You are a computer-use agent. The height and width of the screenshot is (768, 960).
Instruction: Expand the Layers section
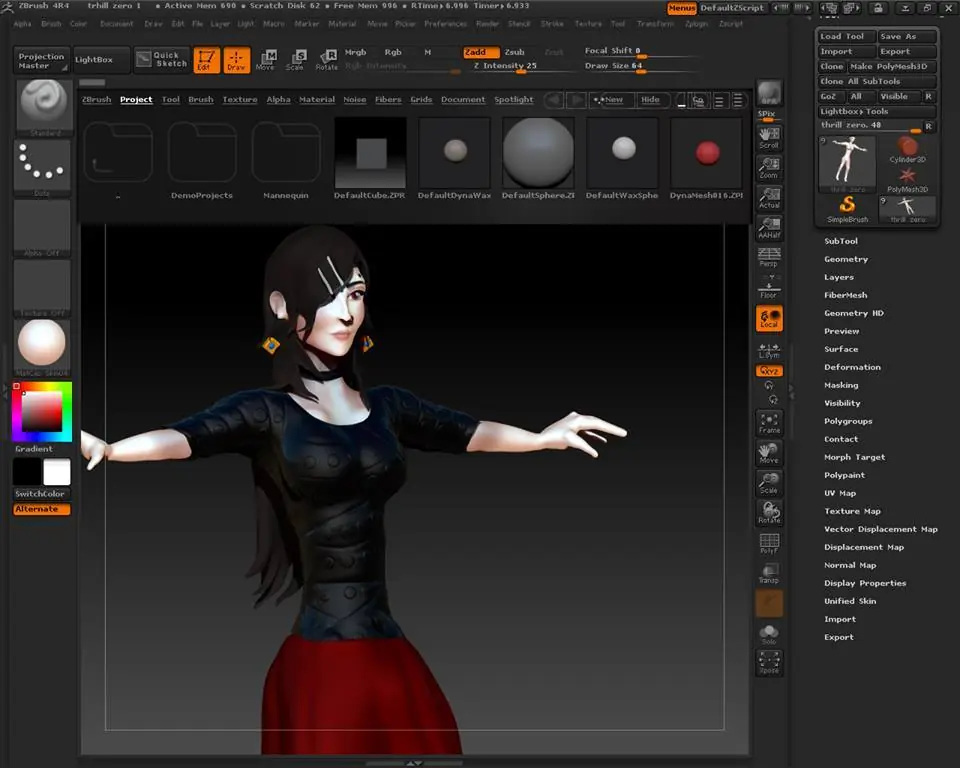[x=839, y=277]
